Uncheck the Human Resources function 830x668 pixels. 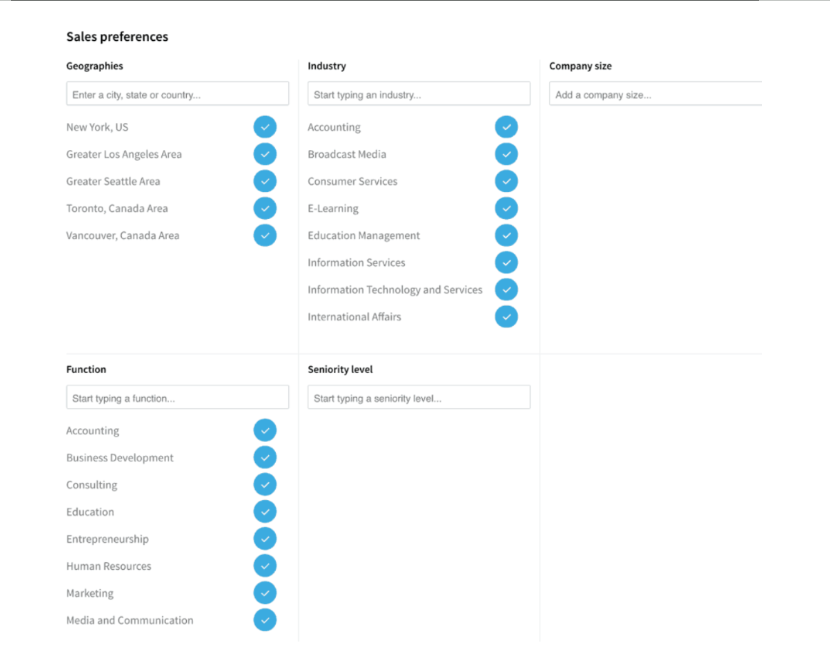(x=265, y=566)
